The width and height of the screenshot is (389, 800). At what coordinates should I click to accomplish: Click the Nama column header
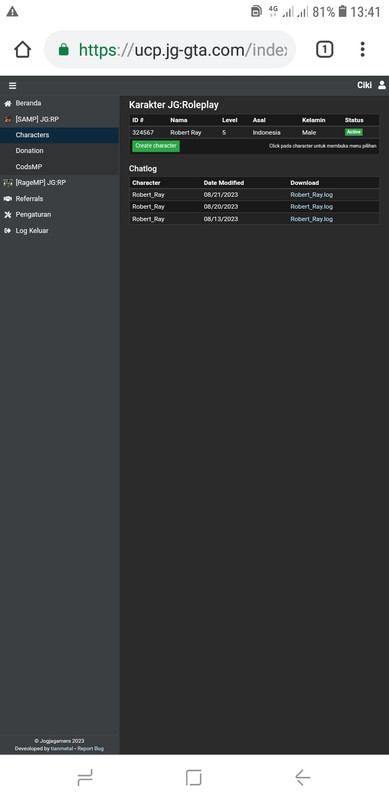click(179, 120)
